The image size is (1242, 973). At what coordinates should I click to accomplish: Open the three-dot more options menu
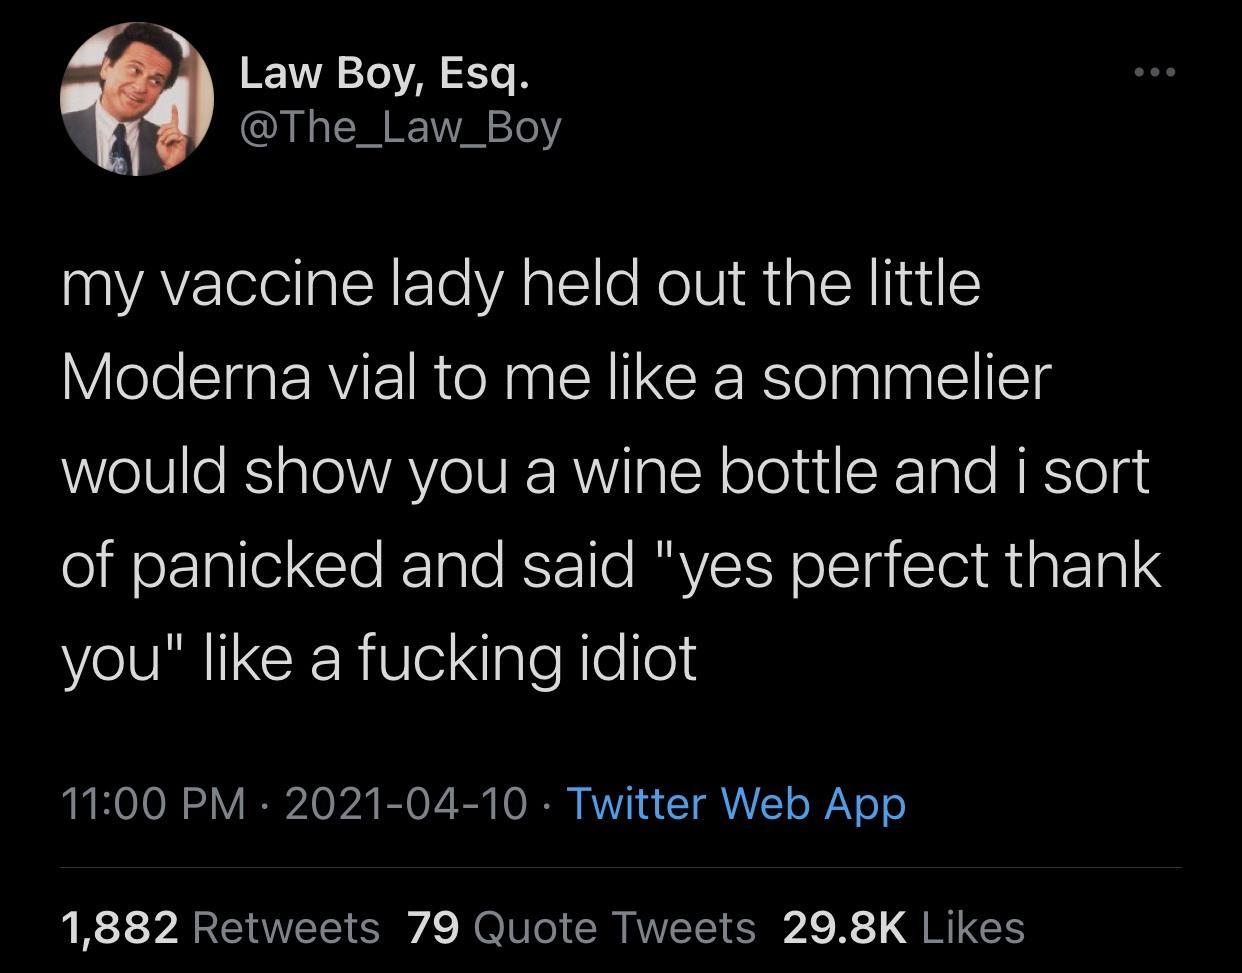pyautogui.click(x=1155, y=72)
